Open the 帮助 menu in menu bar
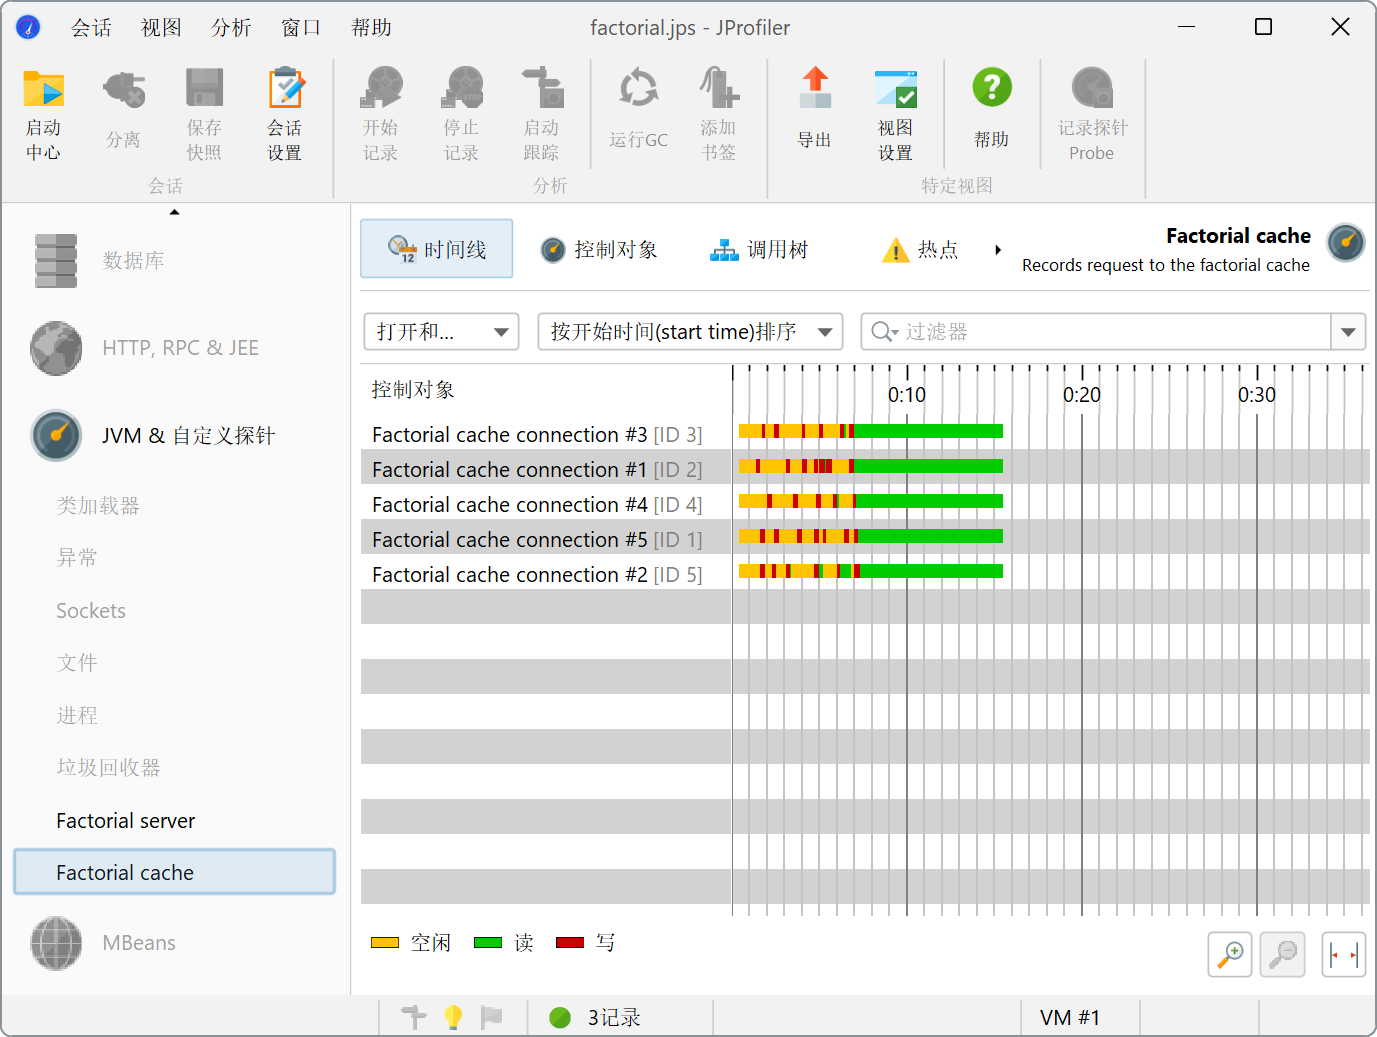Screen dimensions: 1377x1037 371,28
